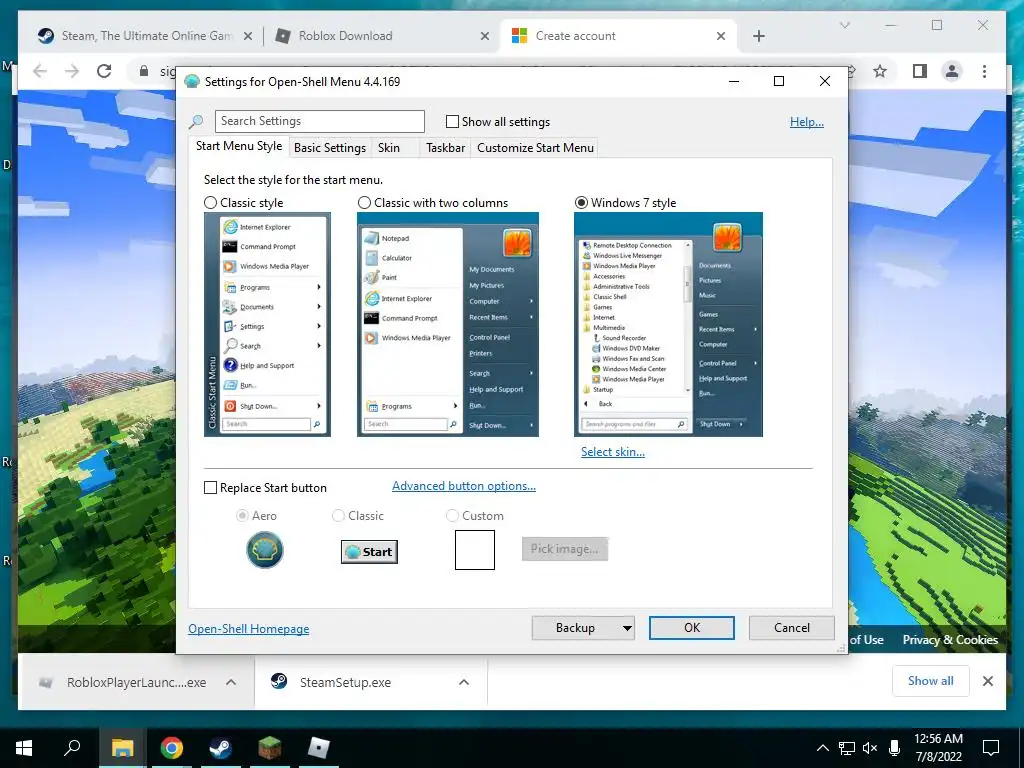Open Roblox from the taskbar

(x=318, y=748)
